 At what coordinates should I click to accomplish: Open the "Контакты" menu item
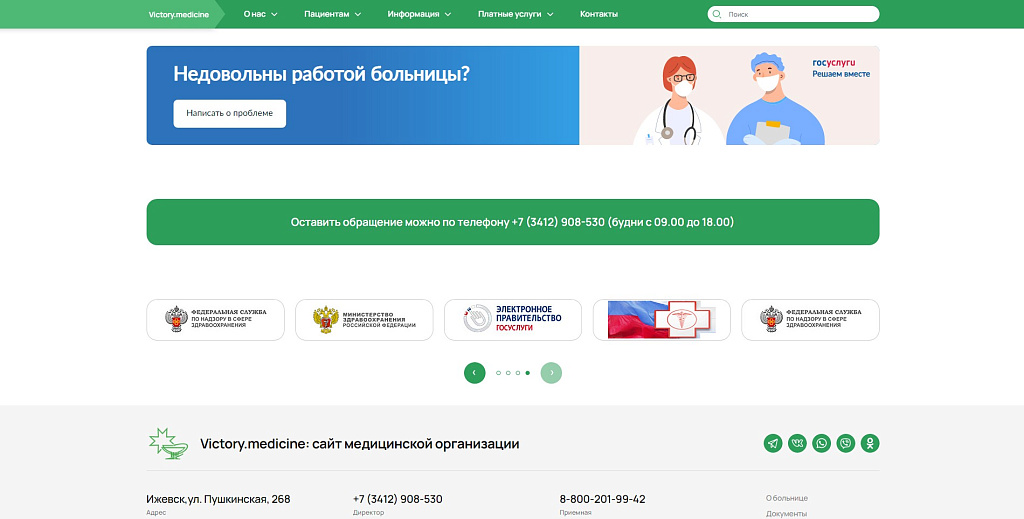[598, 14]
